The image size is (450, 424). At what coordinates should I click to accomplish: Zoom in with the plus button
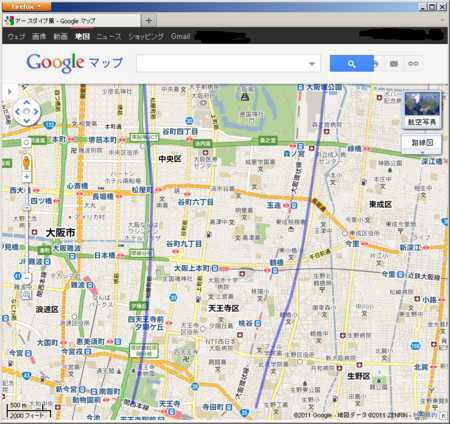(x=27, y=177)
